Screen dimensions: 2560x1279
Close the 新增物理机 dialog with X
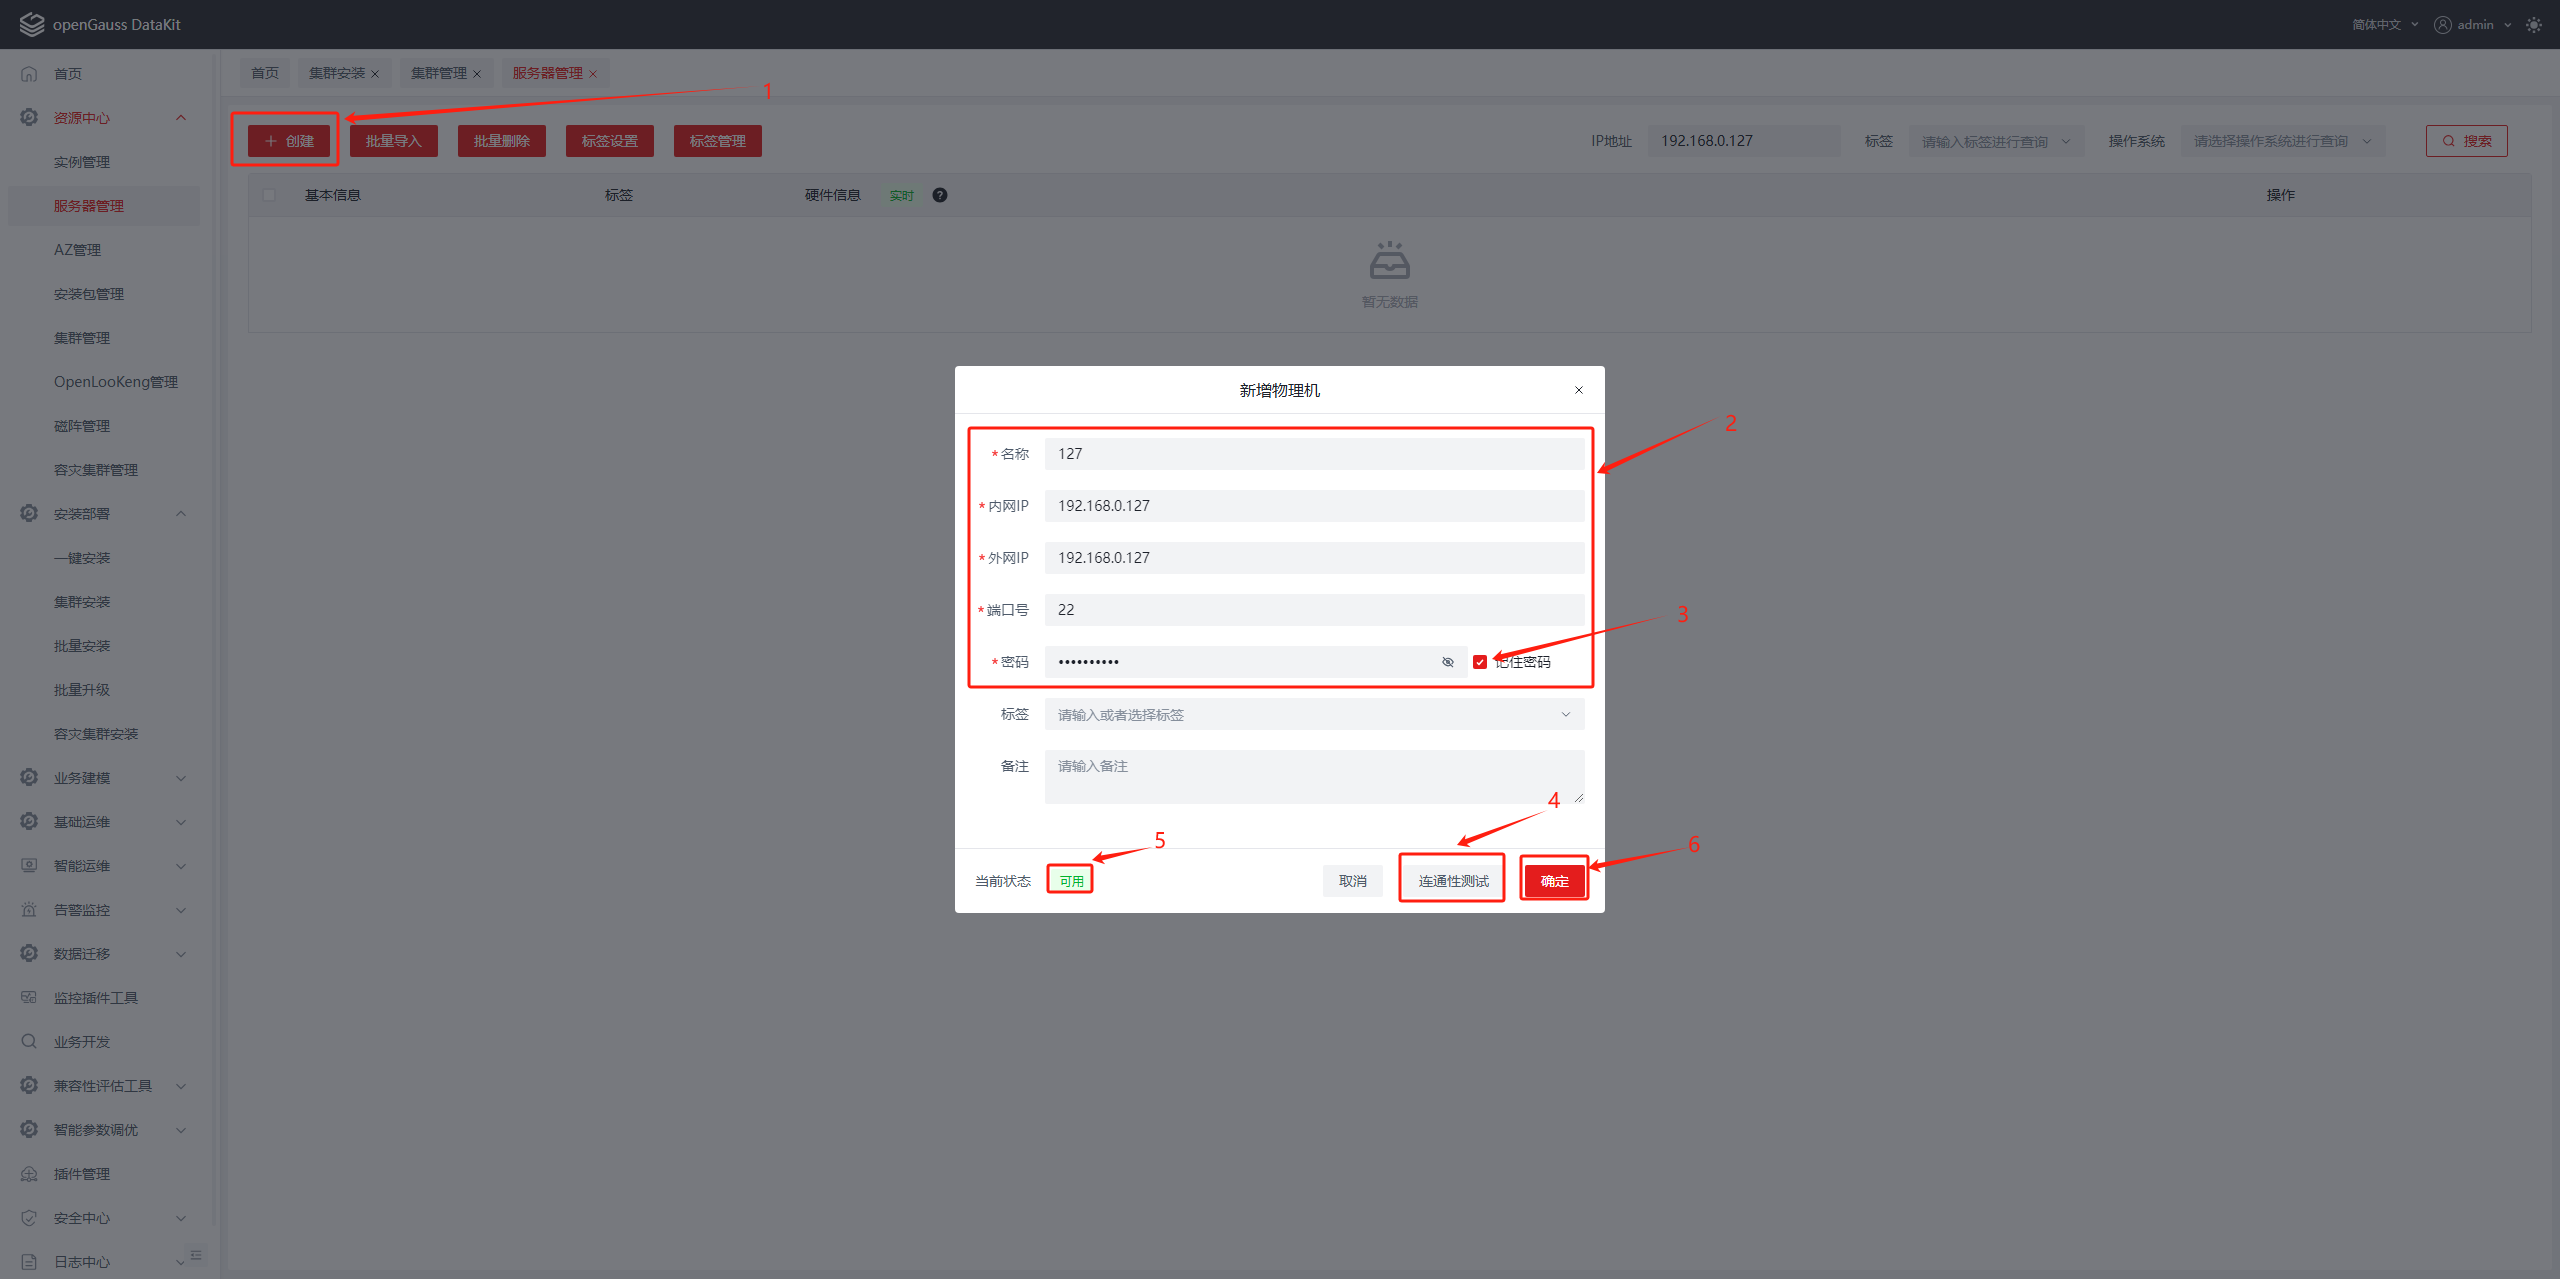click(1579, 390)
